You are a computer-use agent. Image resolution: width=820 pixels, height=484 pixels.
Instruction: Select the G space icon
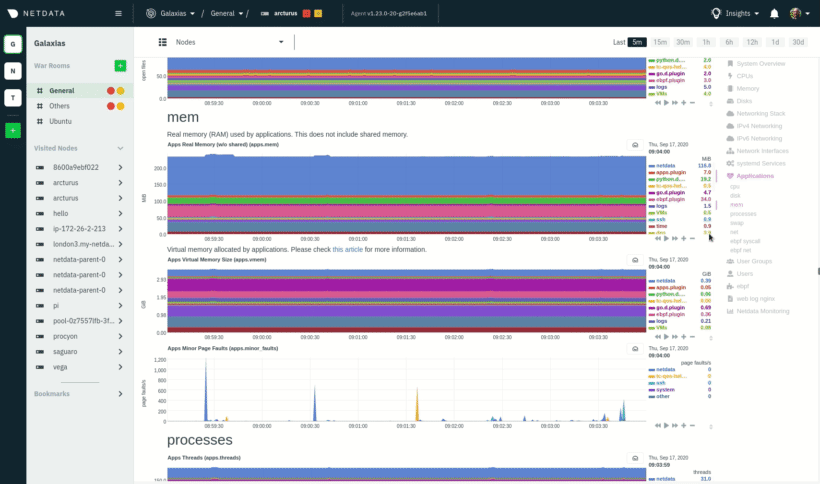(13, 44)
